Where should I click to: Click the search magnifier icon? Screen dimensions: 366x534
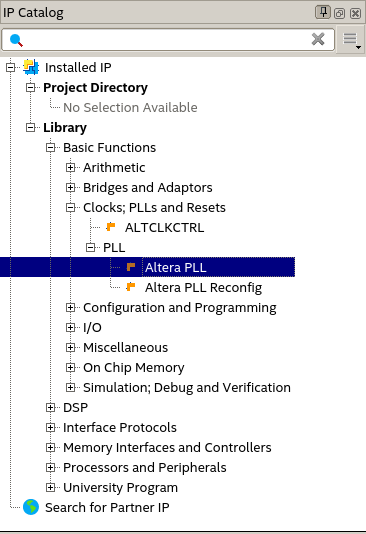[x=16, y=40]
